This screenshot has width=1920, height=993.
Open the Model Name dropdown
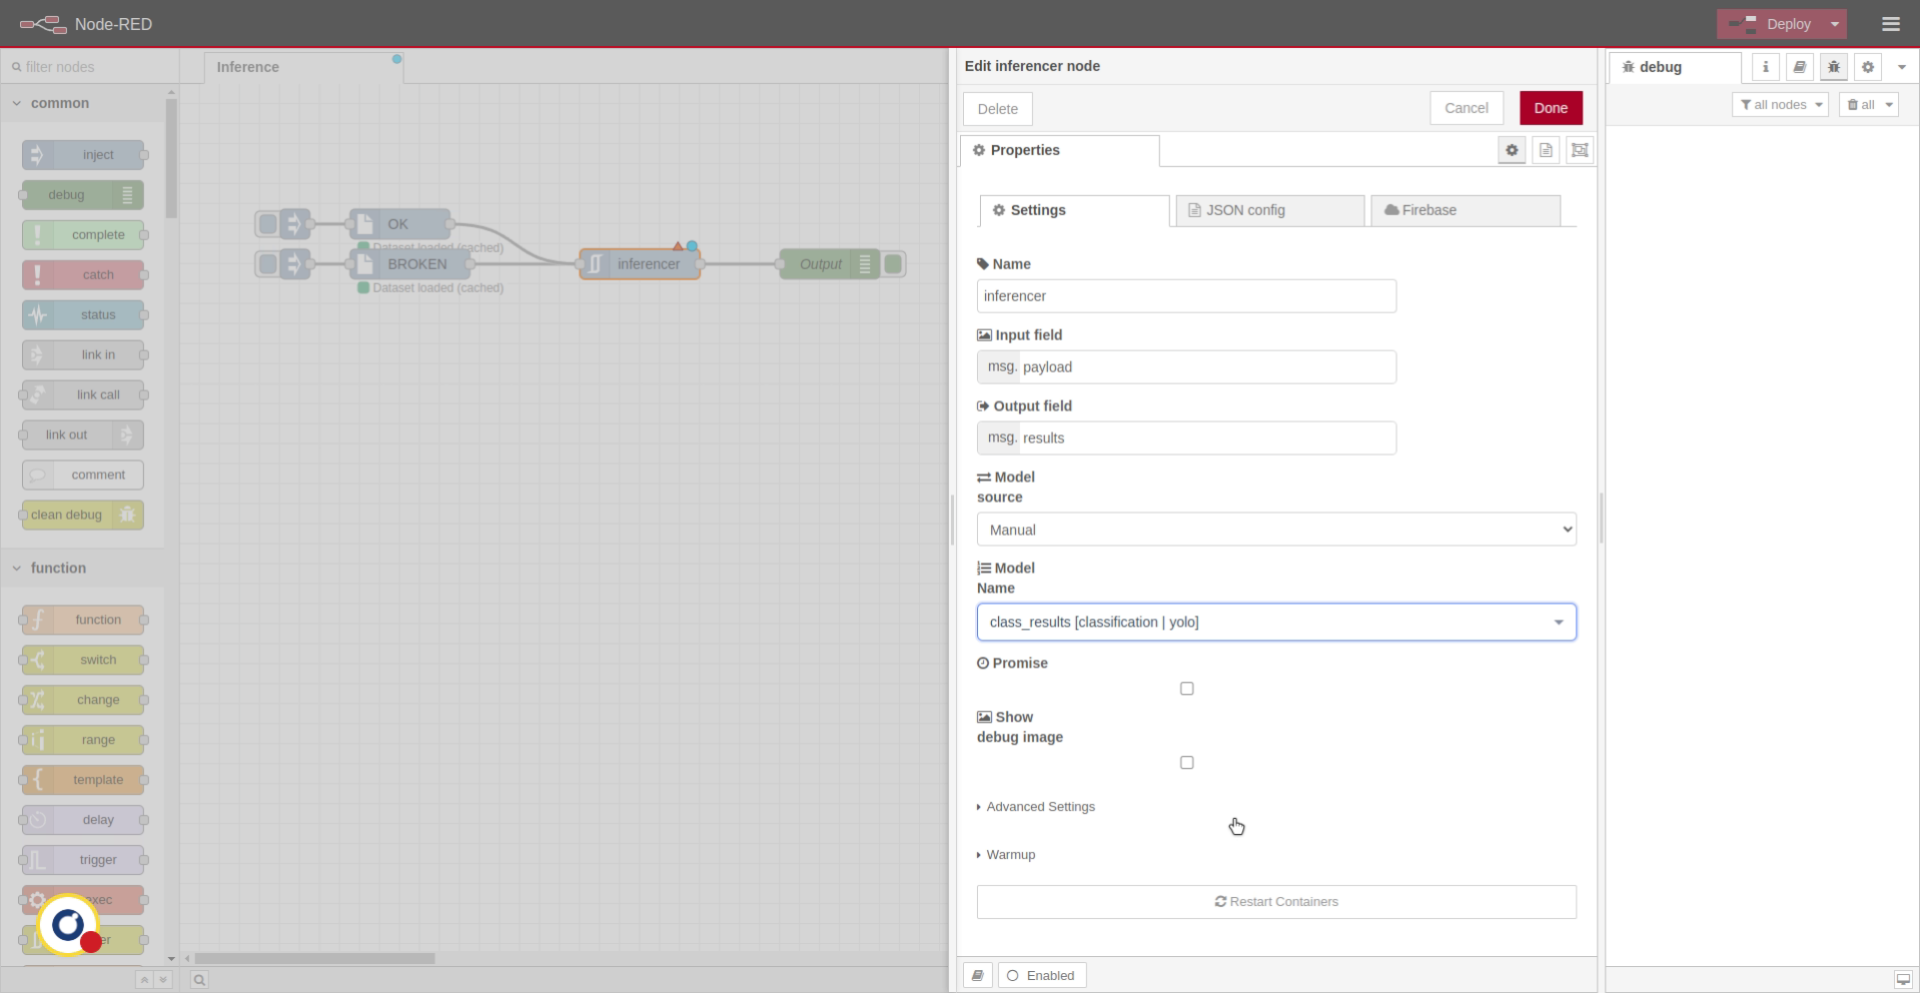tap(1276, 622)
